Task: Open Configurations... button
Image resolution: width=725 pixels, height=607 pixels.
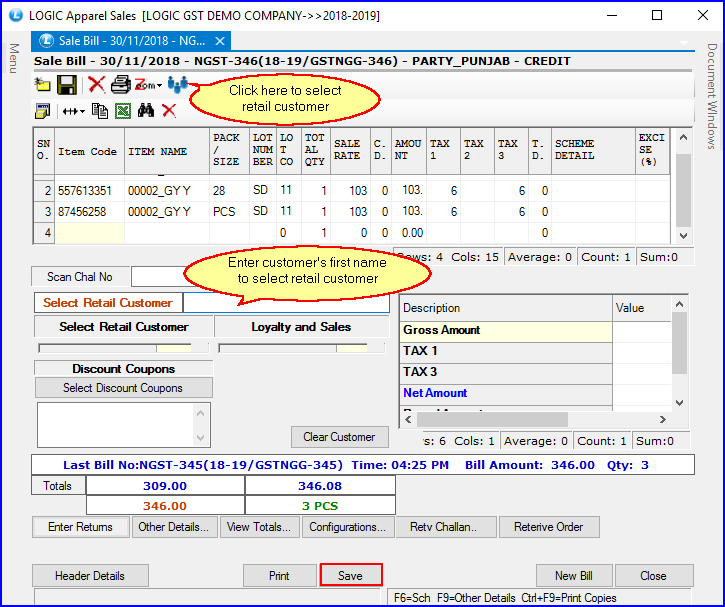Action: (x=347, y=527)
